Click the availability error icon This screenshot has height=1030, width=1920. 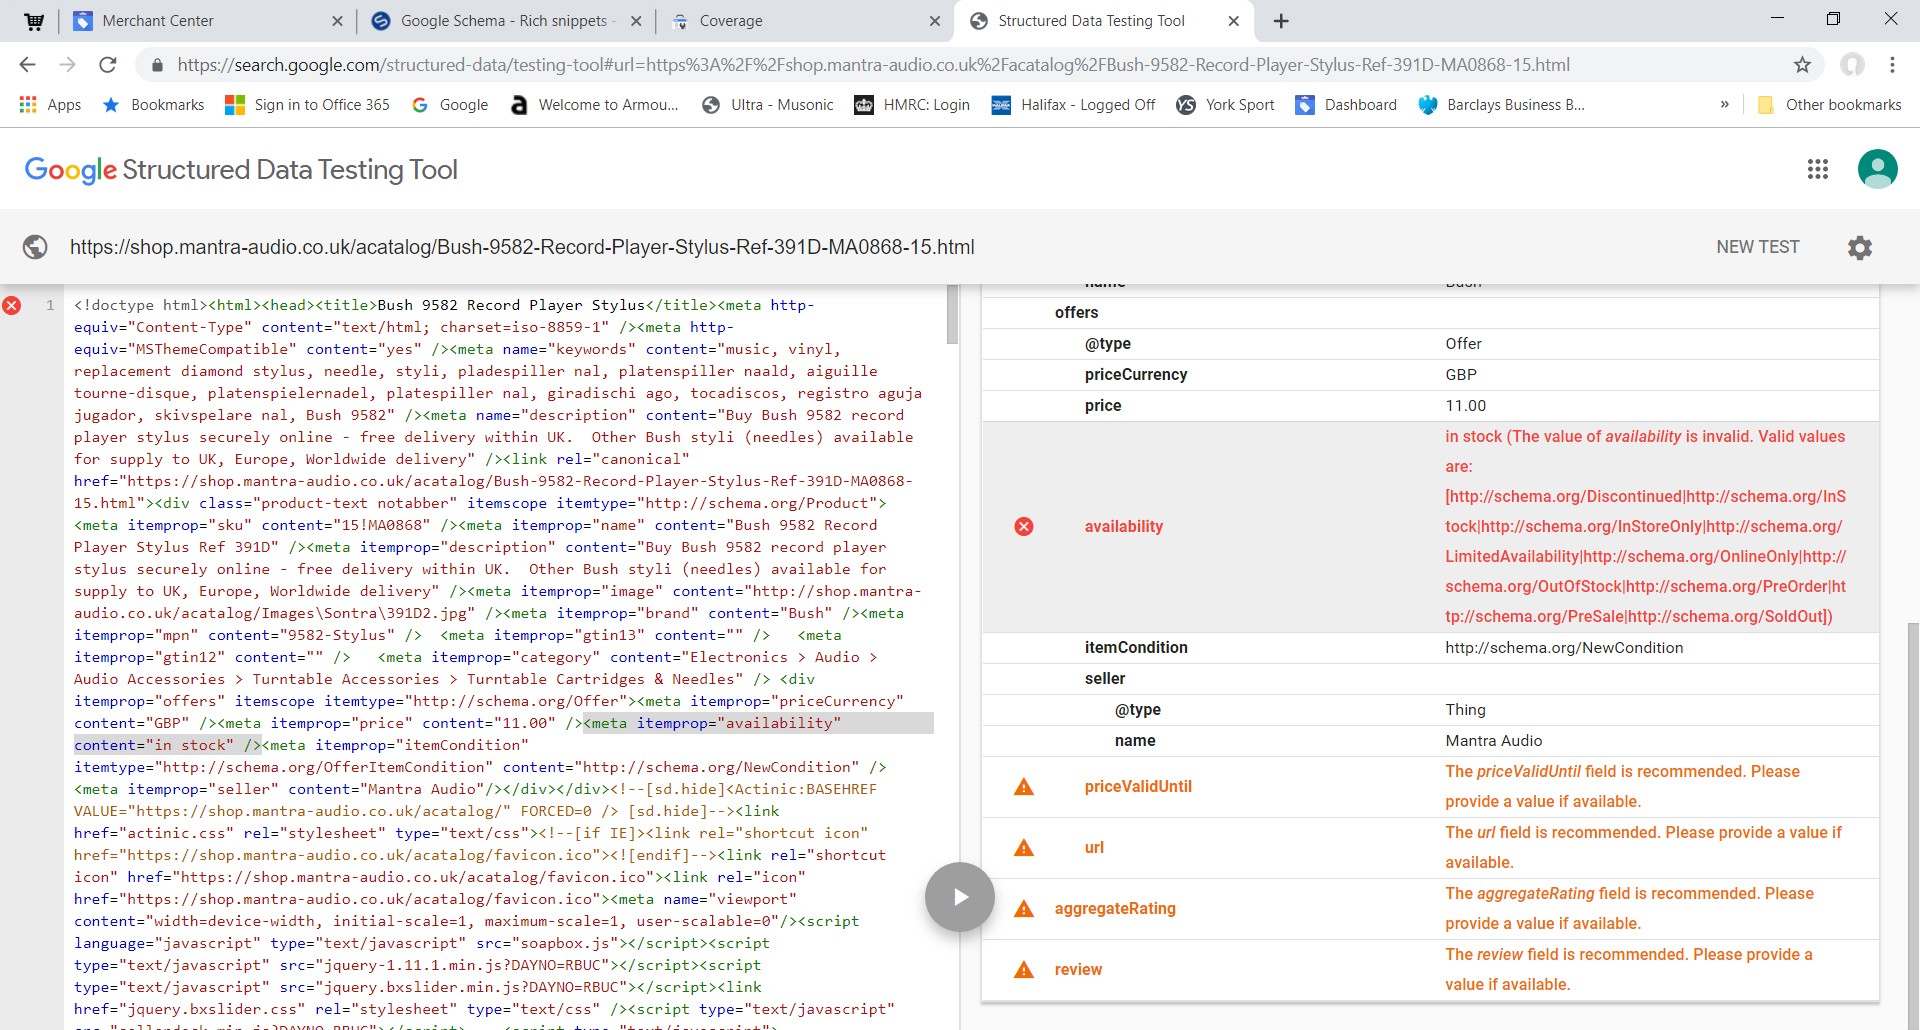tap(1024, 527)
